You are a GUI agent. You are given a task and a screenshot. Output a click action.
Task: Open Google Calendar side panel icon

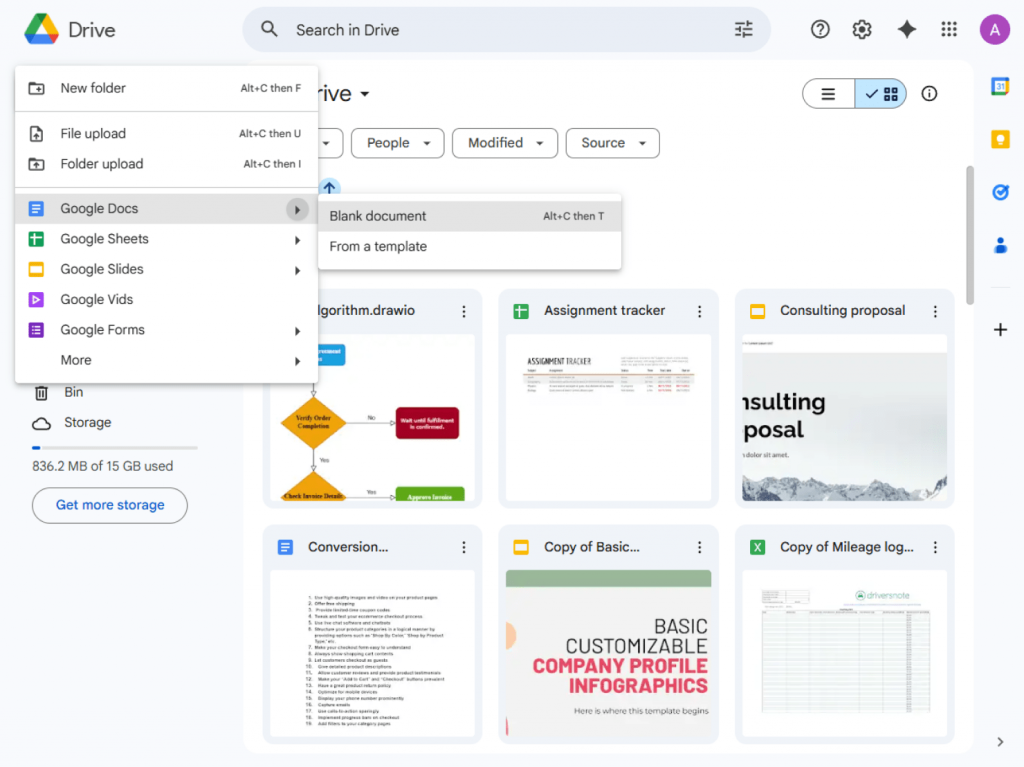[x=1000, y=87]
